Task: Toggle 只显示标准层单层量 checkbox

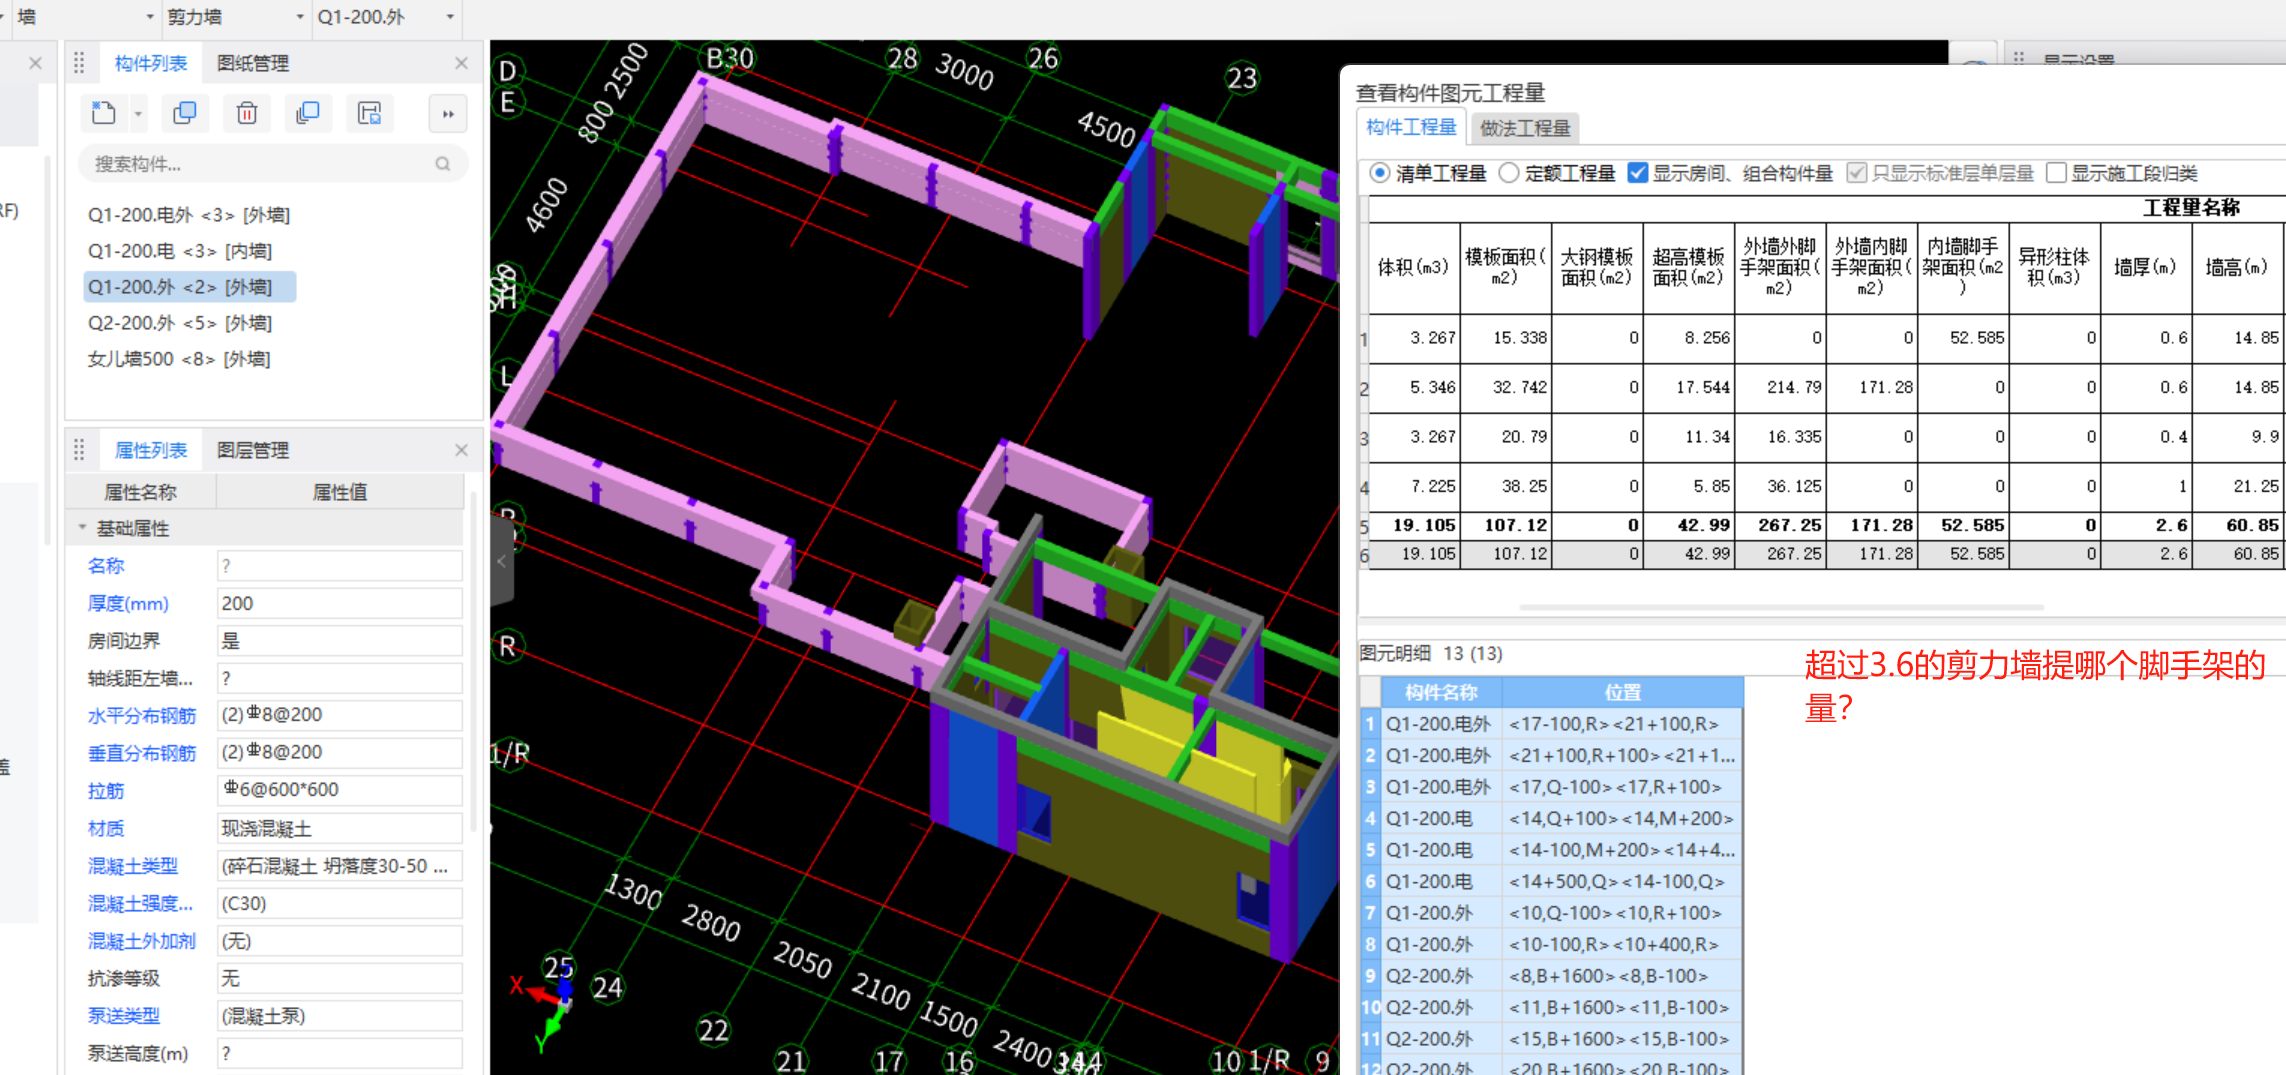Action: (1857, 173)
